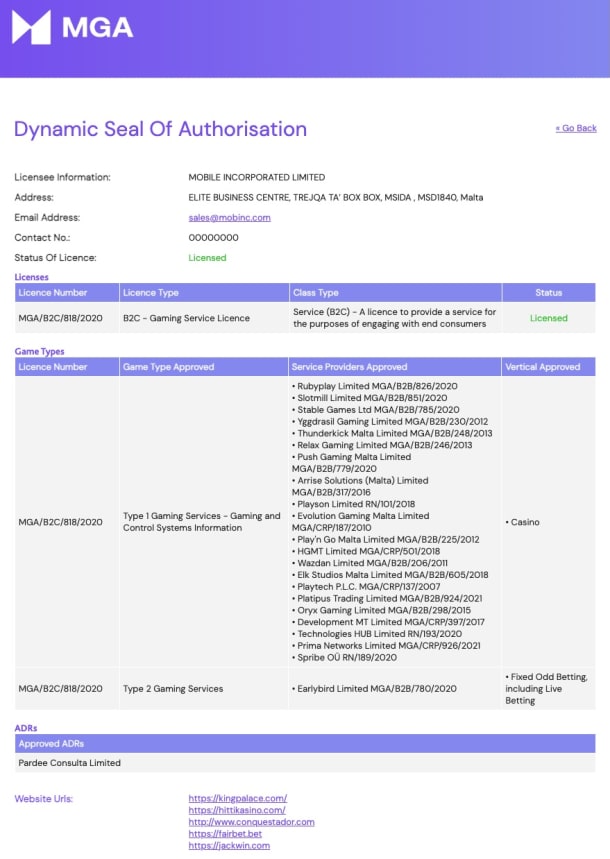
Task: Click the ADRs section label
Action: click(x=26, y=728)
